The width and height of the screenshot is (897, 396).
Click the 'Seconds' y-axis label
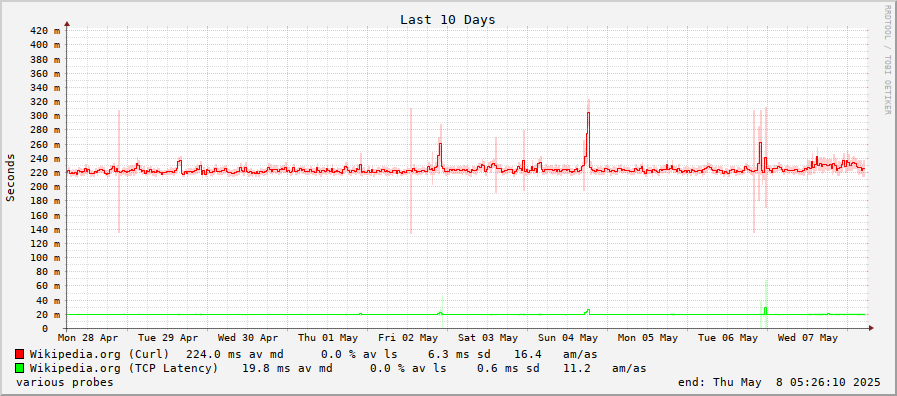pyautogui.click(x=10, y=177)
